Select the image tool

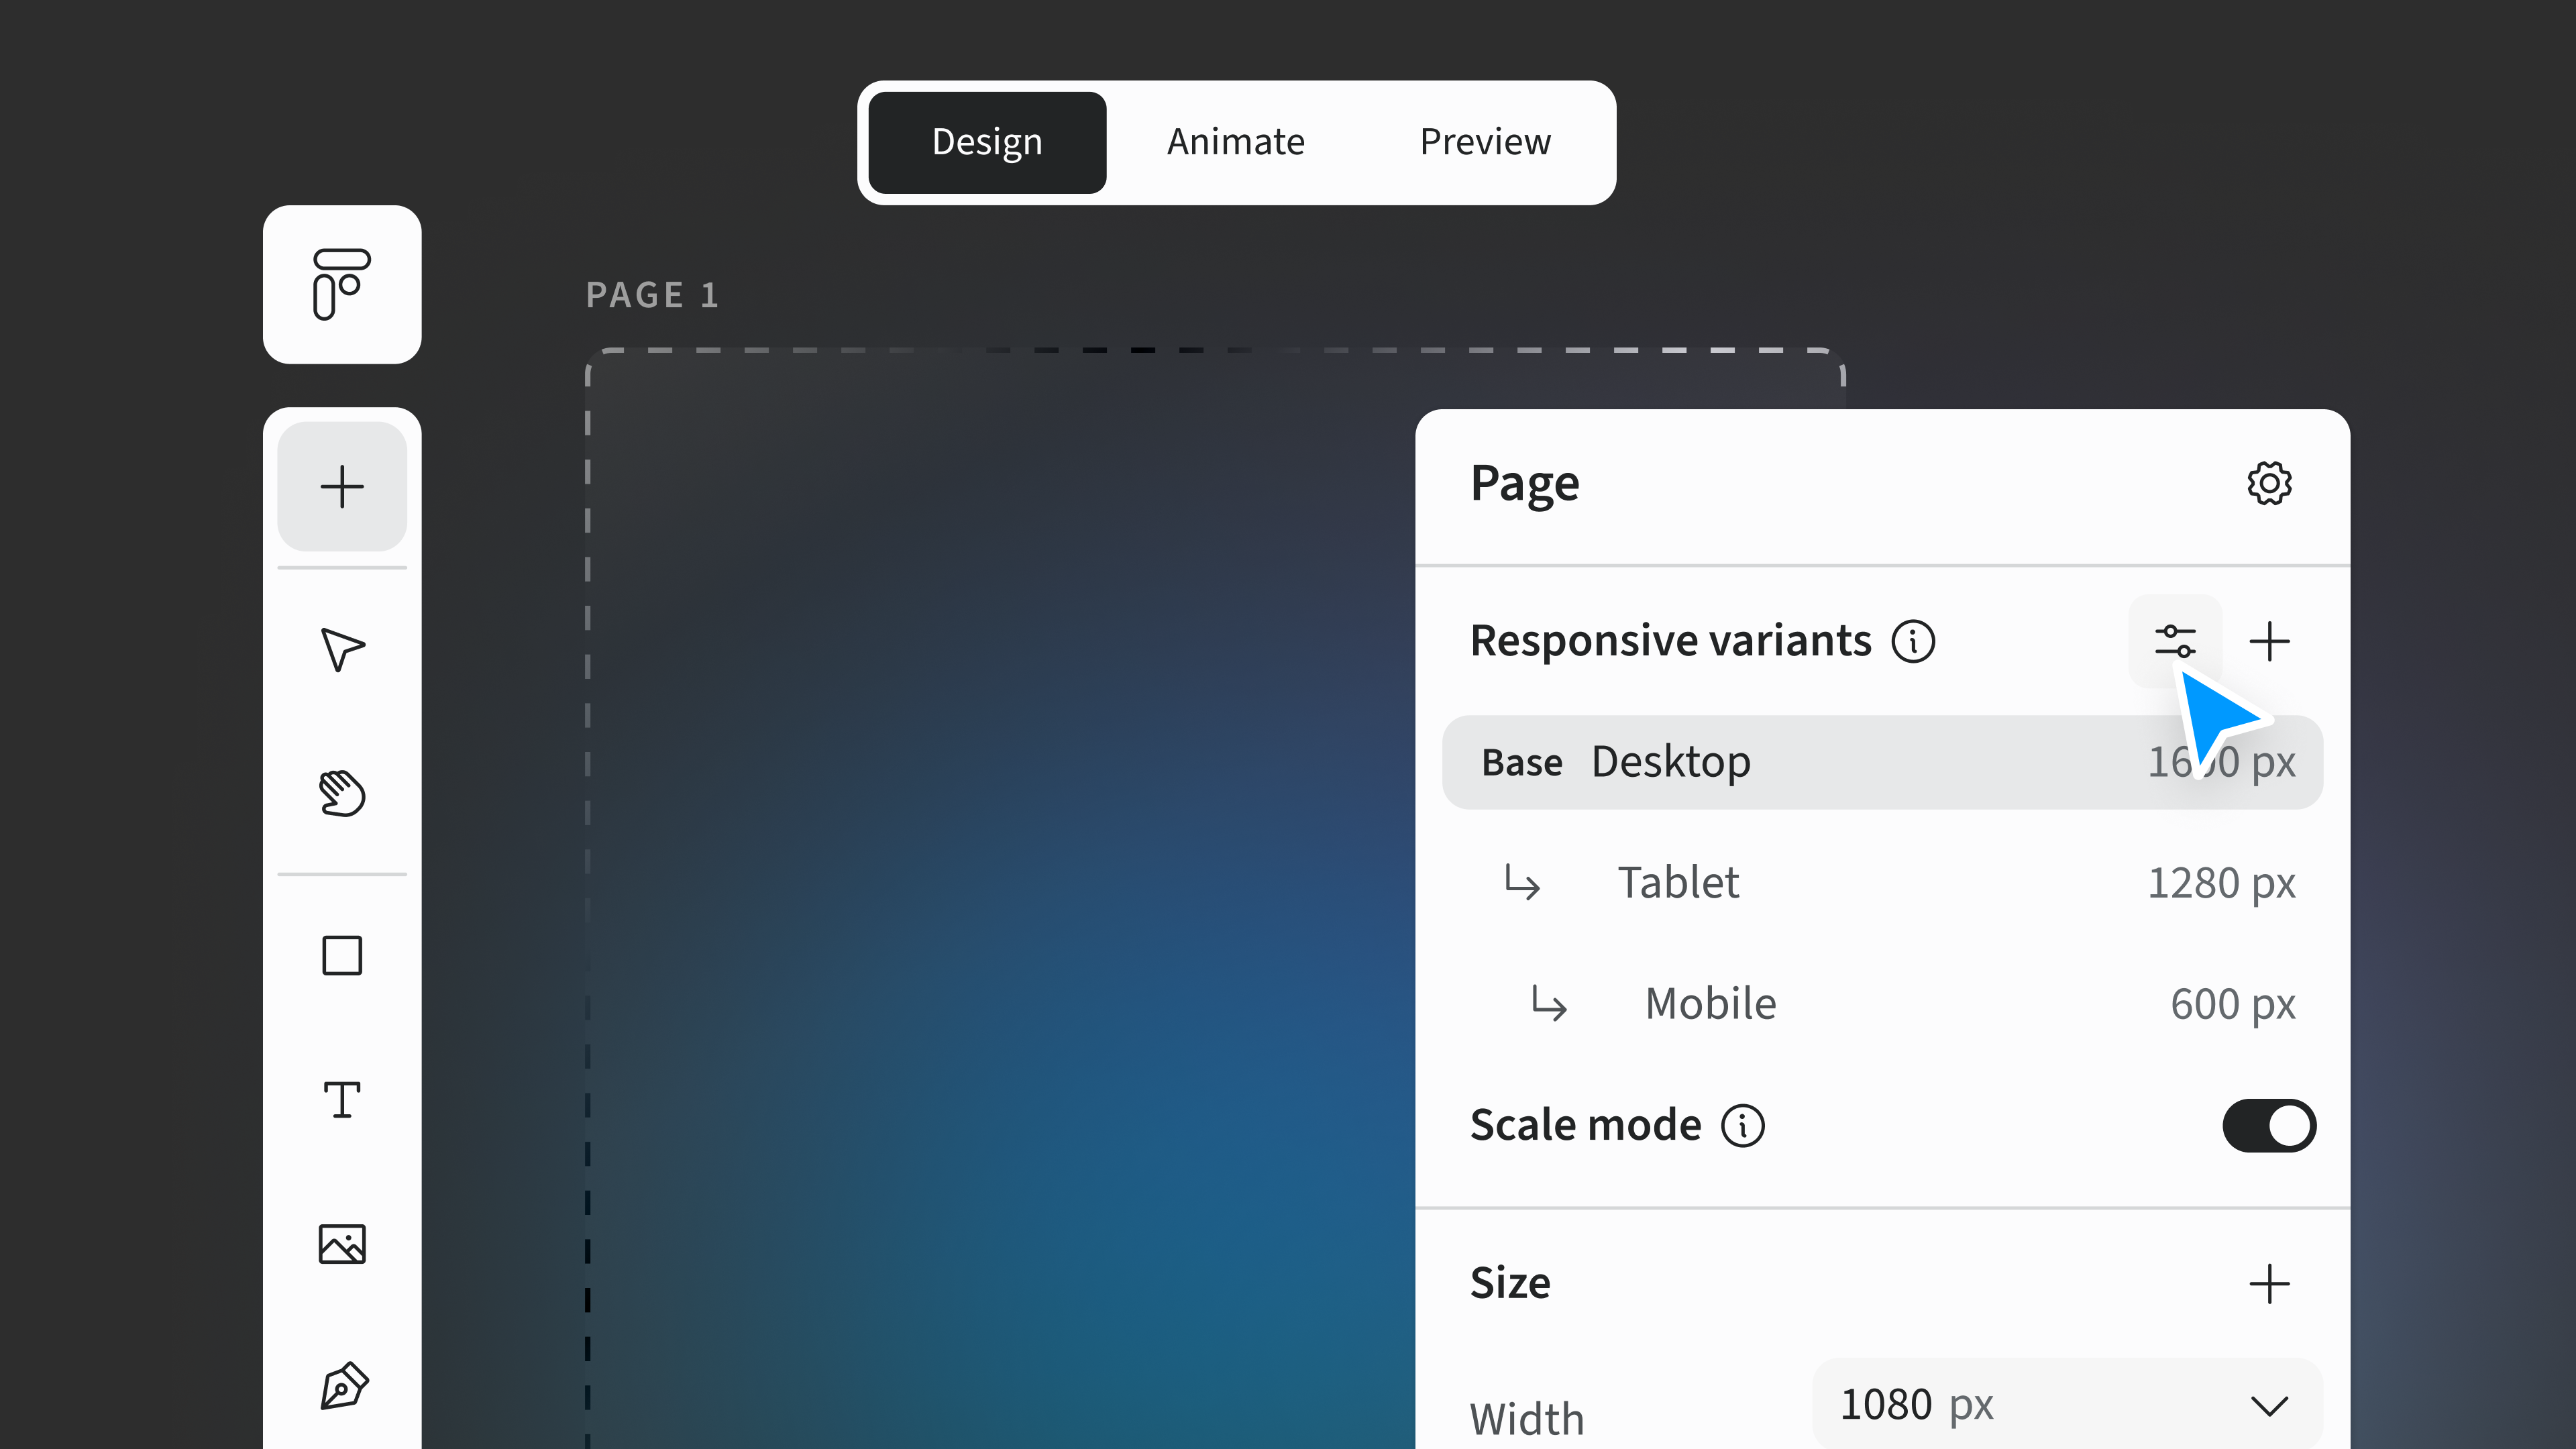342,1244
